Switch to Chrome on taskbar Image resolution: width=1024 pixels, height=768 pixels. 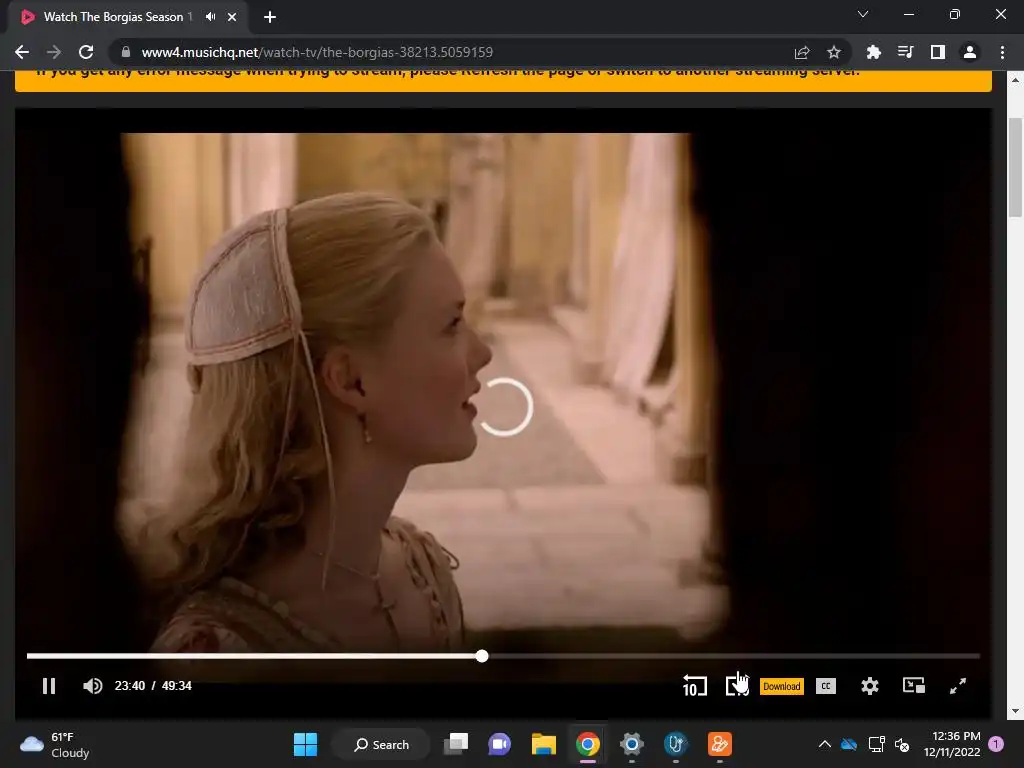coord(588,744)
